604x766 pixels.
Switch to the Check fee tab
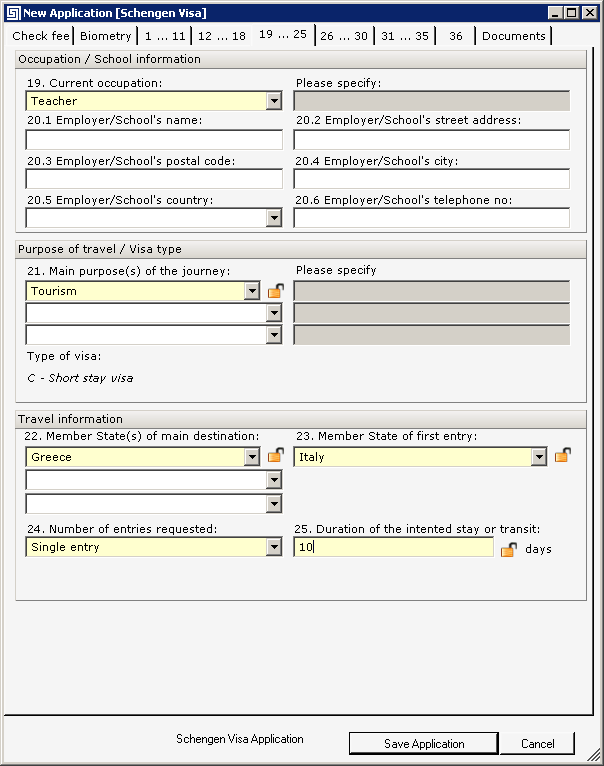pos(41,36)
